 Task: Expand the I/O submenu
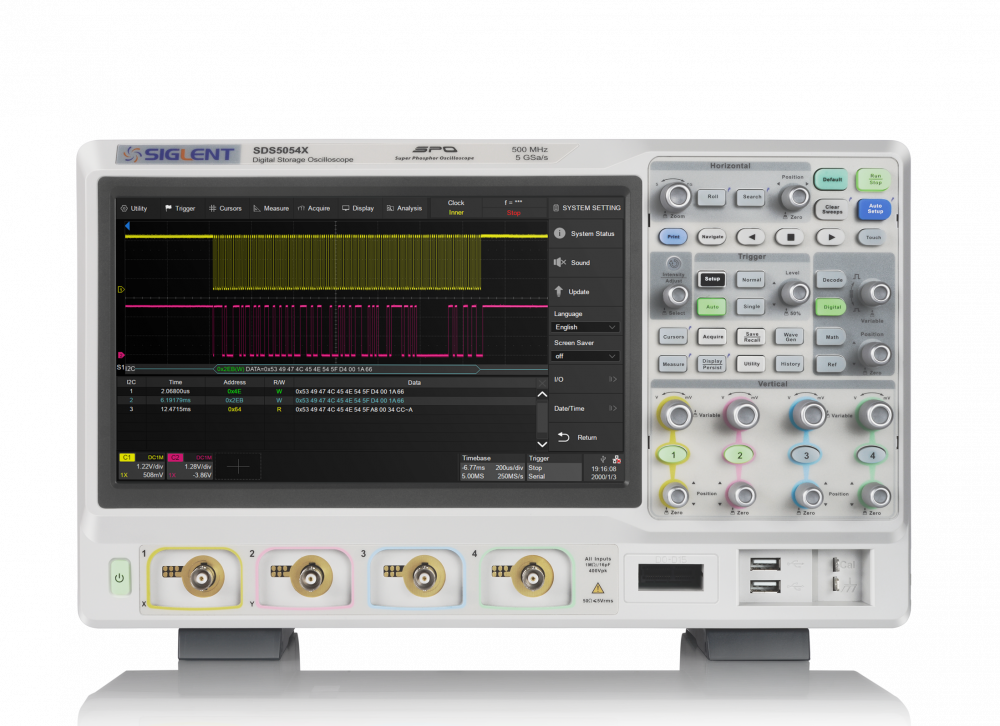[x=586, y=380]
